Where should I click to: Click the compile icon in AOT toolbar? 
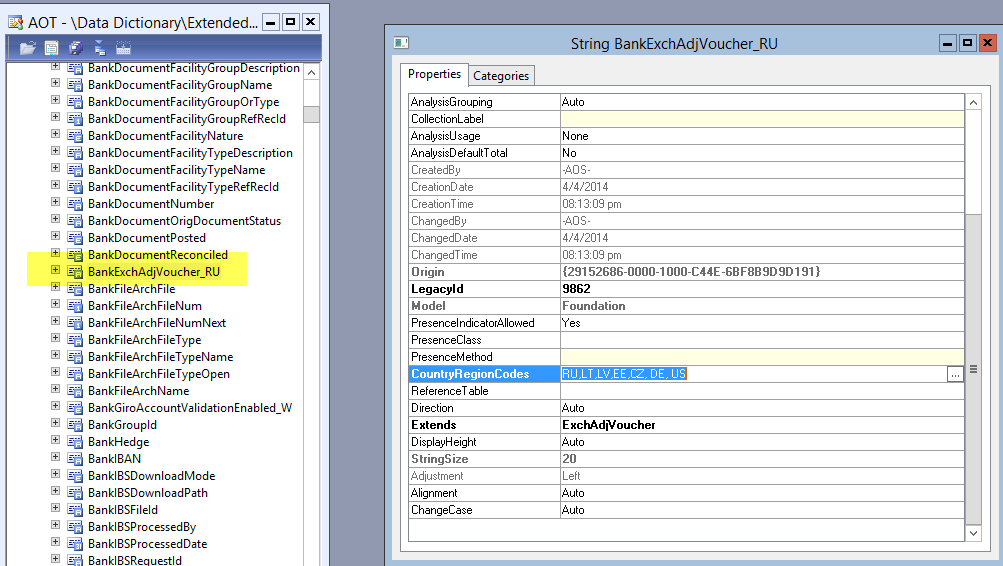[x=124, y=48]
